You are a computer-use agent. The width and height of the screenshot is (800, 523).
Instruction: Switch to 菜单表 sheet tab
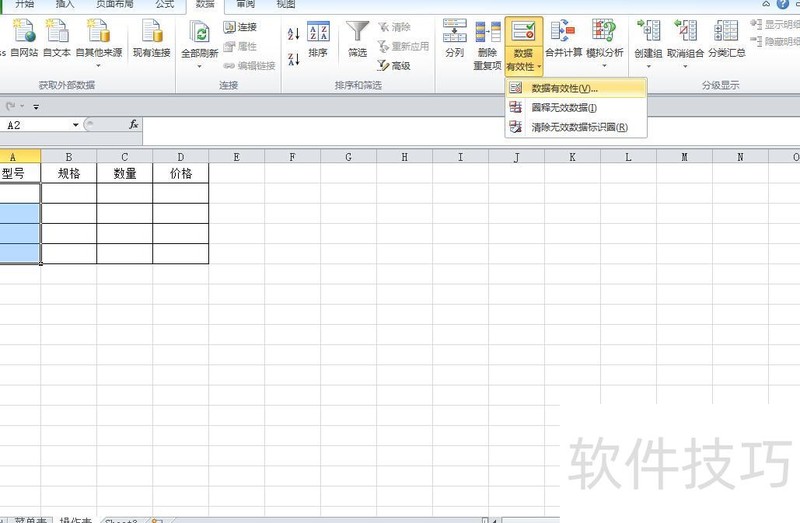[31, 520]
